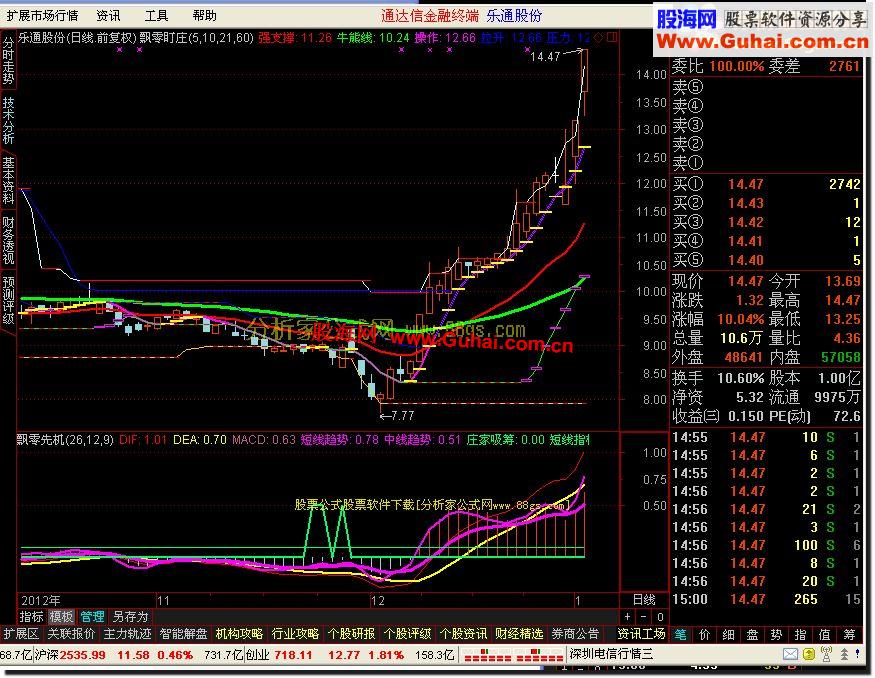Open the 智能解盘 tab
This screenshot has width=875, height=678.
(184, 634)
